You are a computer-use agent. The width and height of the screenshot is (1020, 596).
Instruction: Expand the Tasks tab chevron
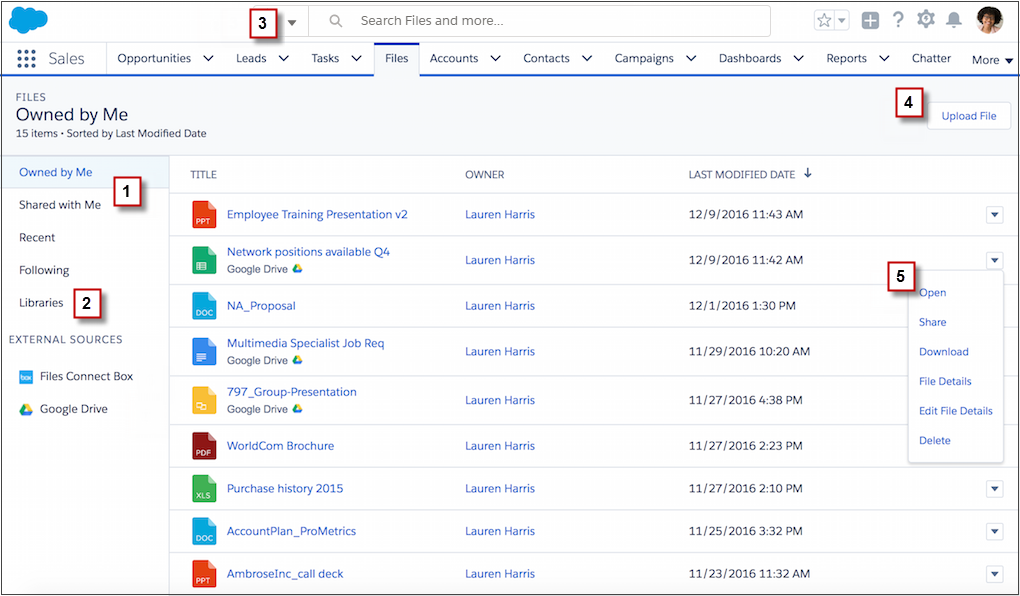click(x=356, y=59)
